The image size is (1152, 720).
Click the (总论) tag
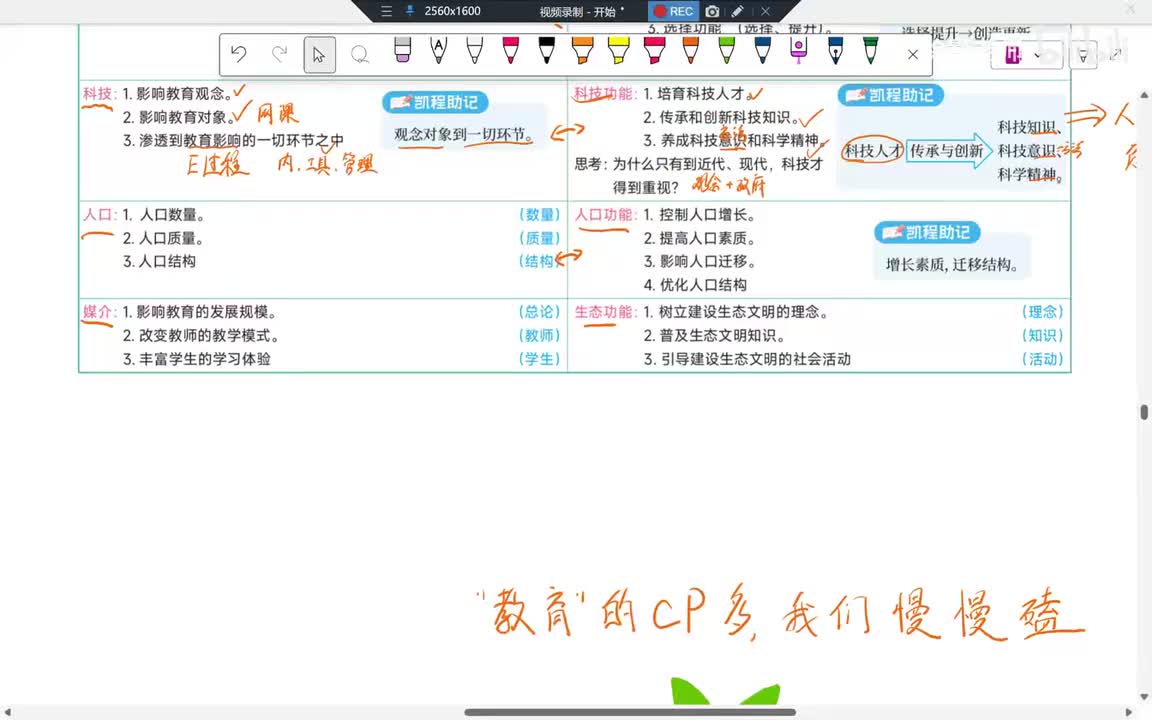point(539,312)
